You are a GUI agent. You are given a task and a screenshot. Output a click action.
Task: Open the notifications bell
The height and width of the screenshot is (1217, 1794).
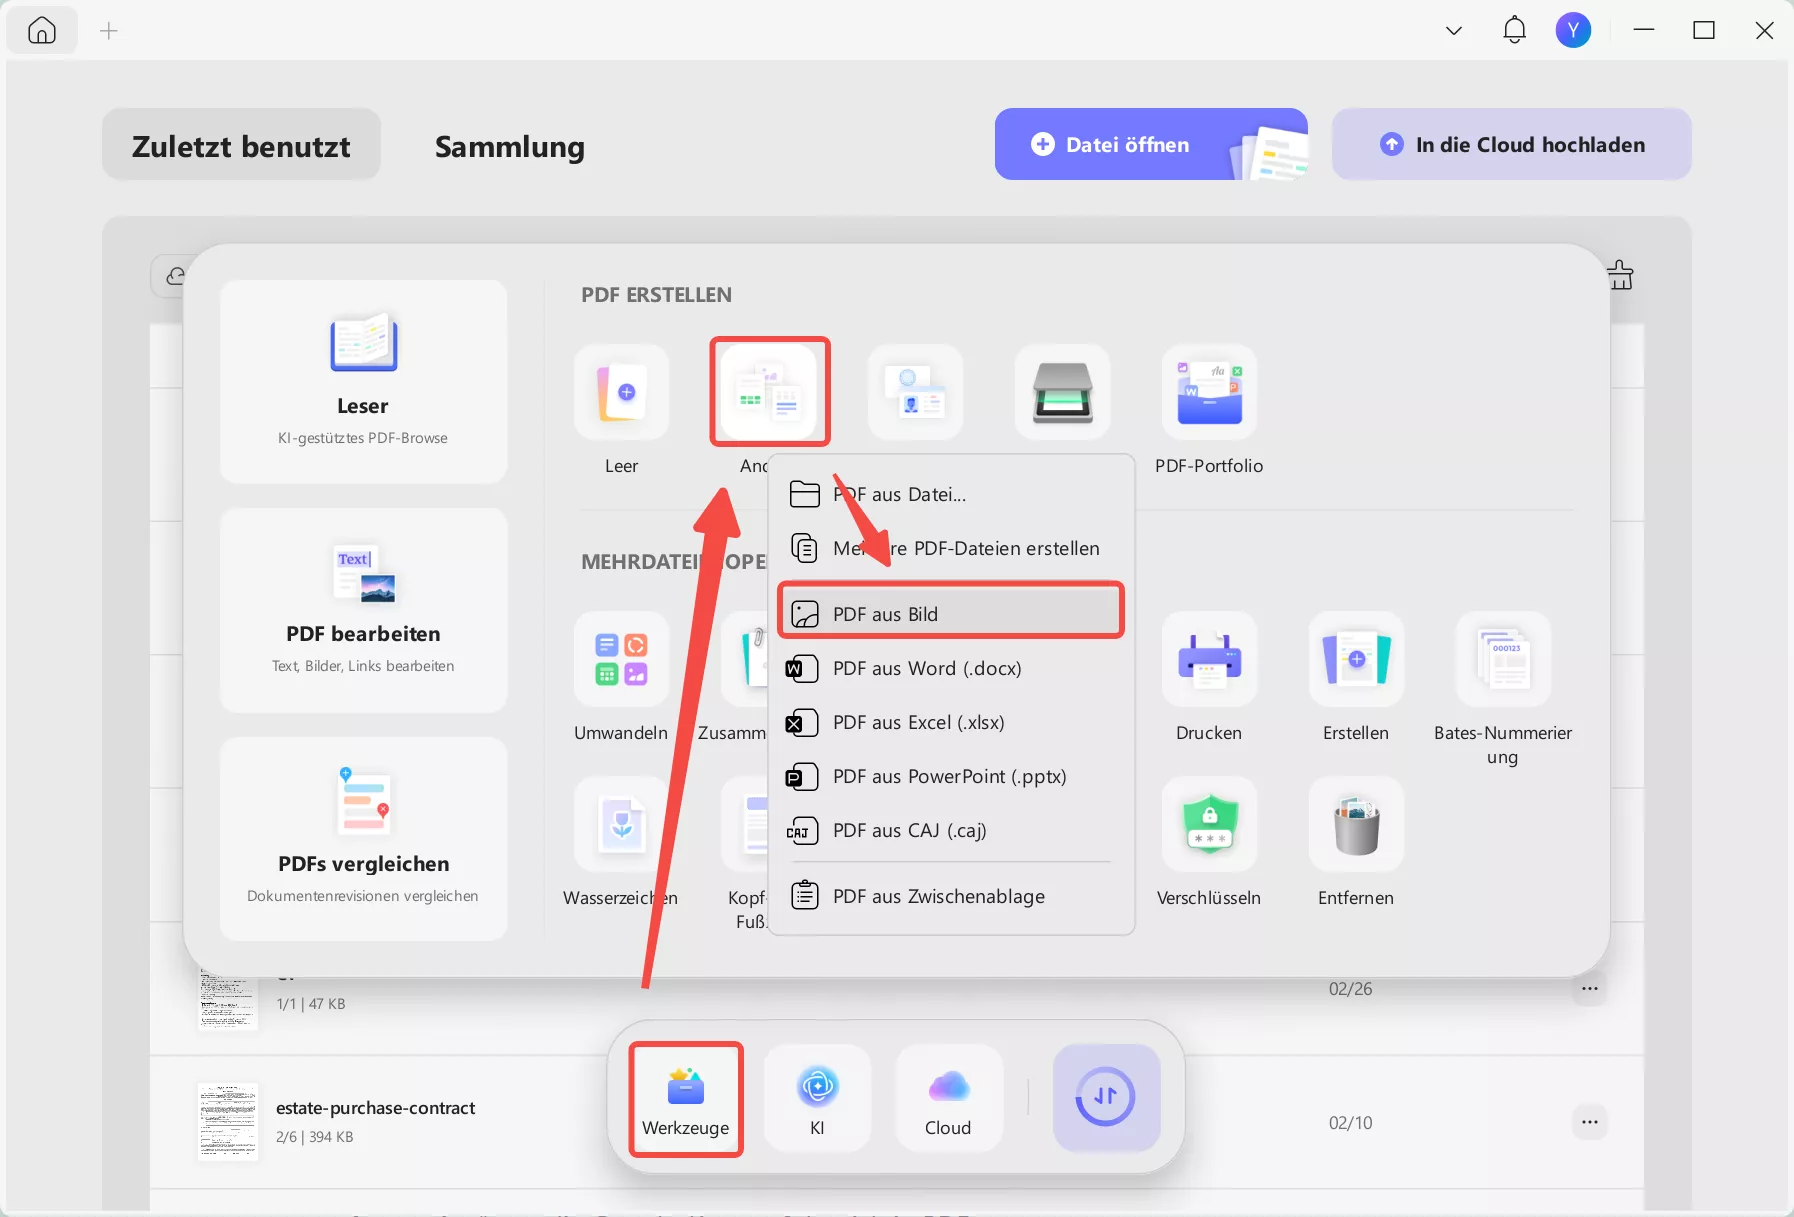(x=1514, y=30)
